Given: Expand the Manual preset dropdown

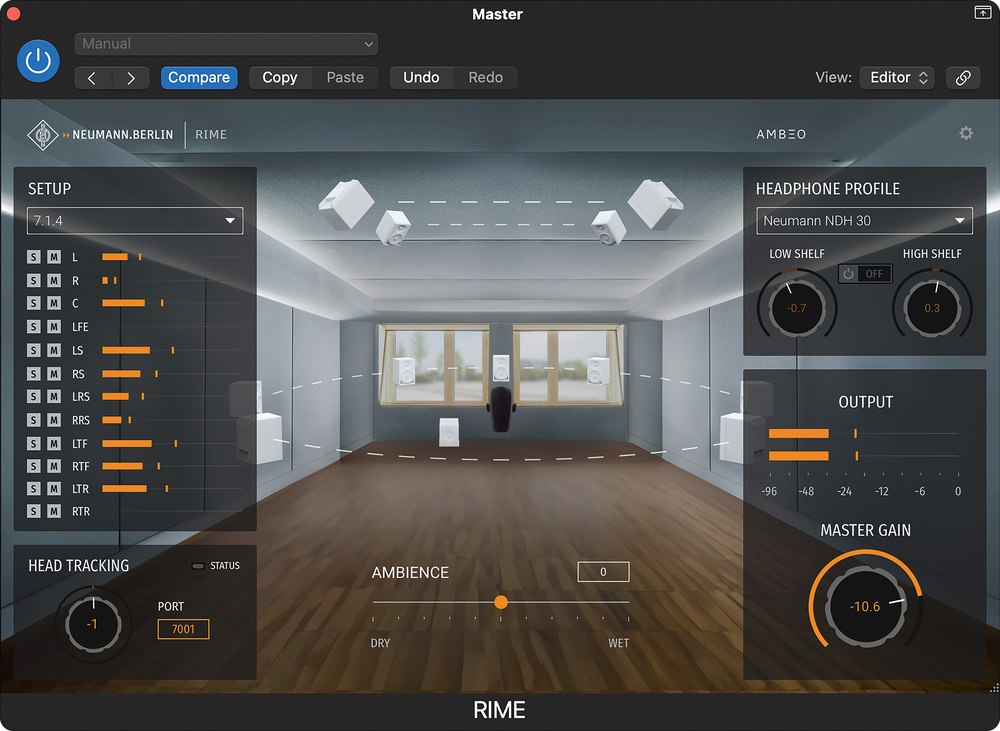Looking at the screenshot, I should coord(226,44).
